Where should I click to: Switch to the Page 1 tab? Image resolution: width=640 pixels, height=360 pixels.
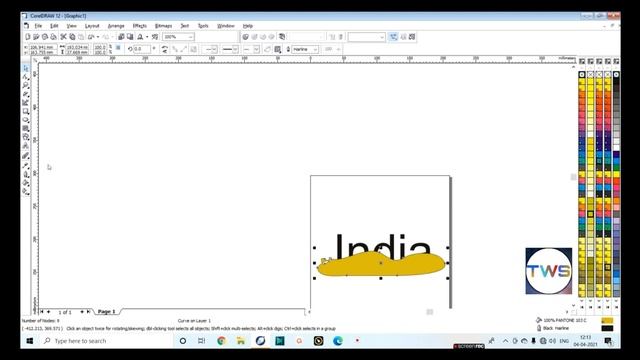[107, 311]
